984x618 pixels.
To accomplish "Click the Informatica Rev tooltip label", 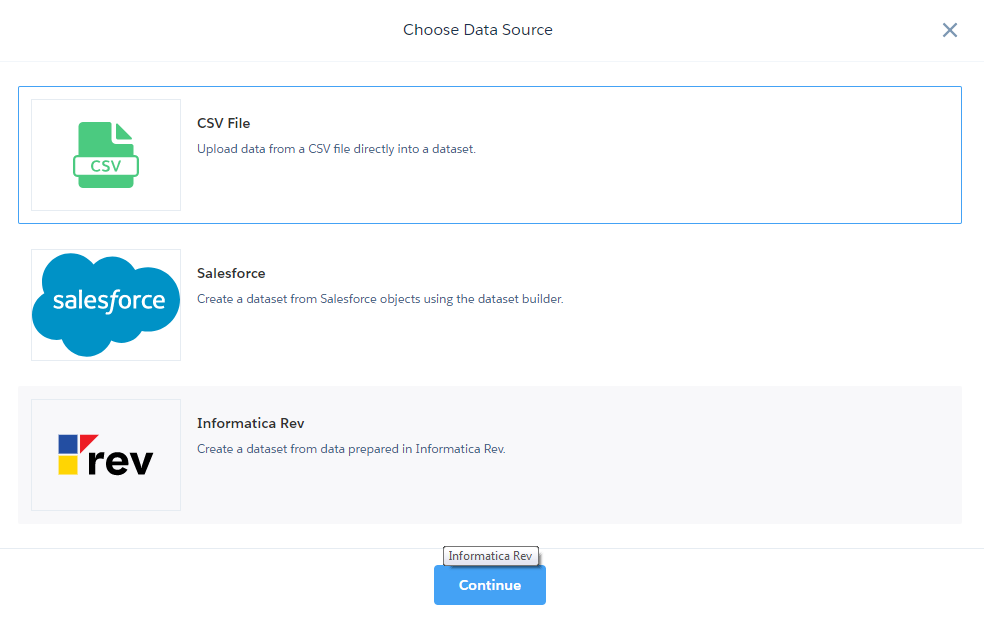I will click(491, 556).
